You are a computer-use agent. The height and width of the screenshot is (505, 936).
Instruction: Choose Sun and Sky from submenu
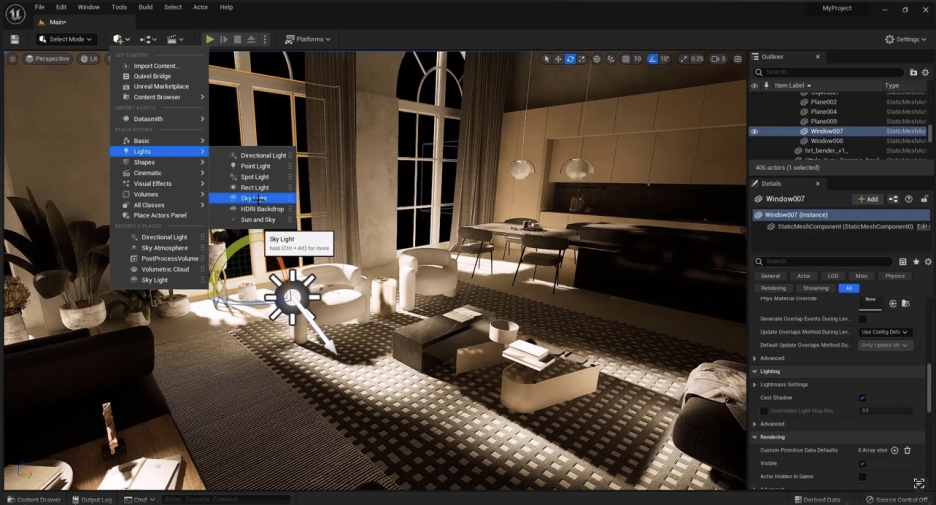[x=258, y=220]
